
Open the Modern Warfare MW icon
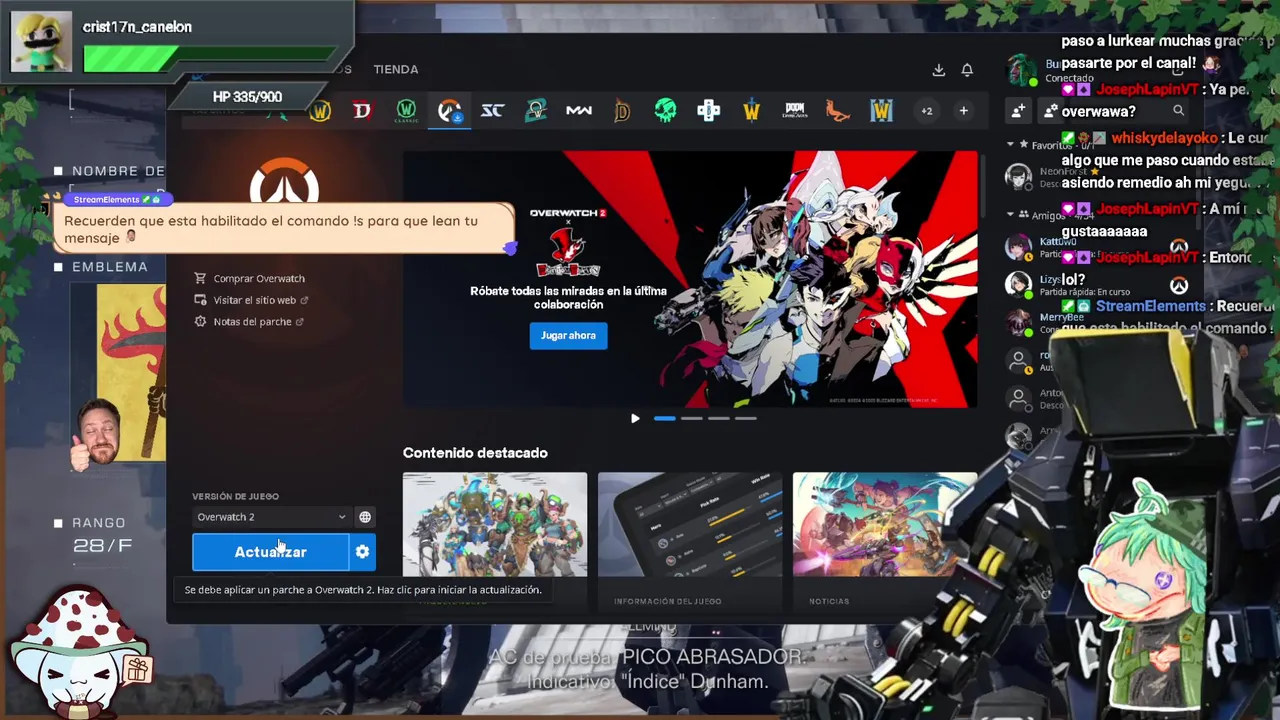[x=579, y=111]
